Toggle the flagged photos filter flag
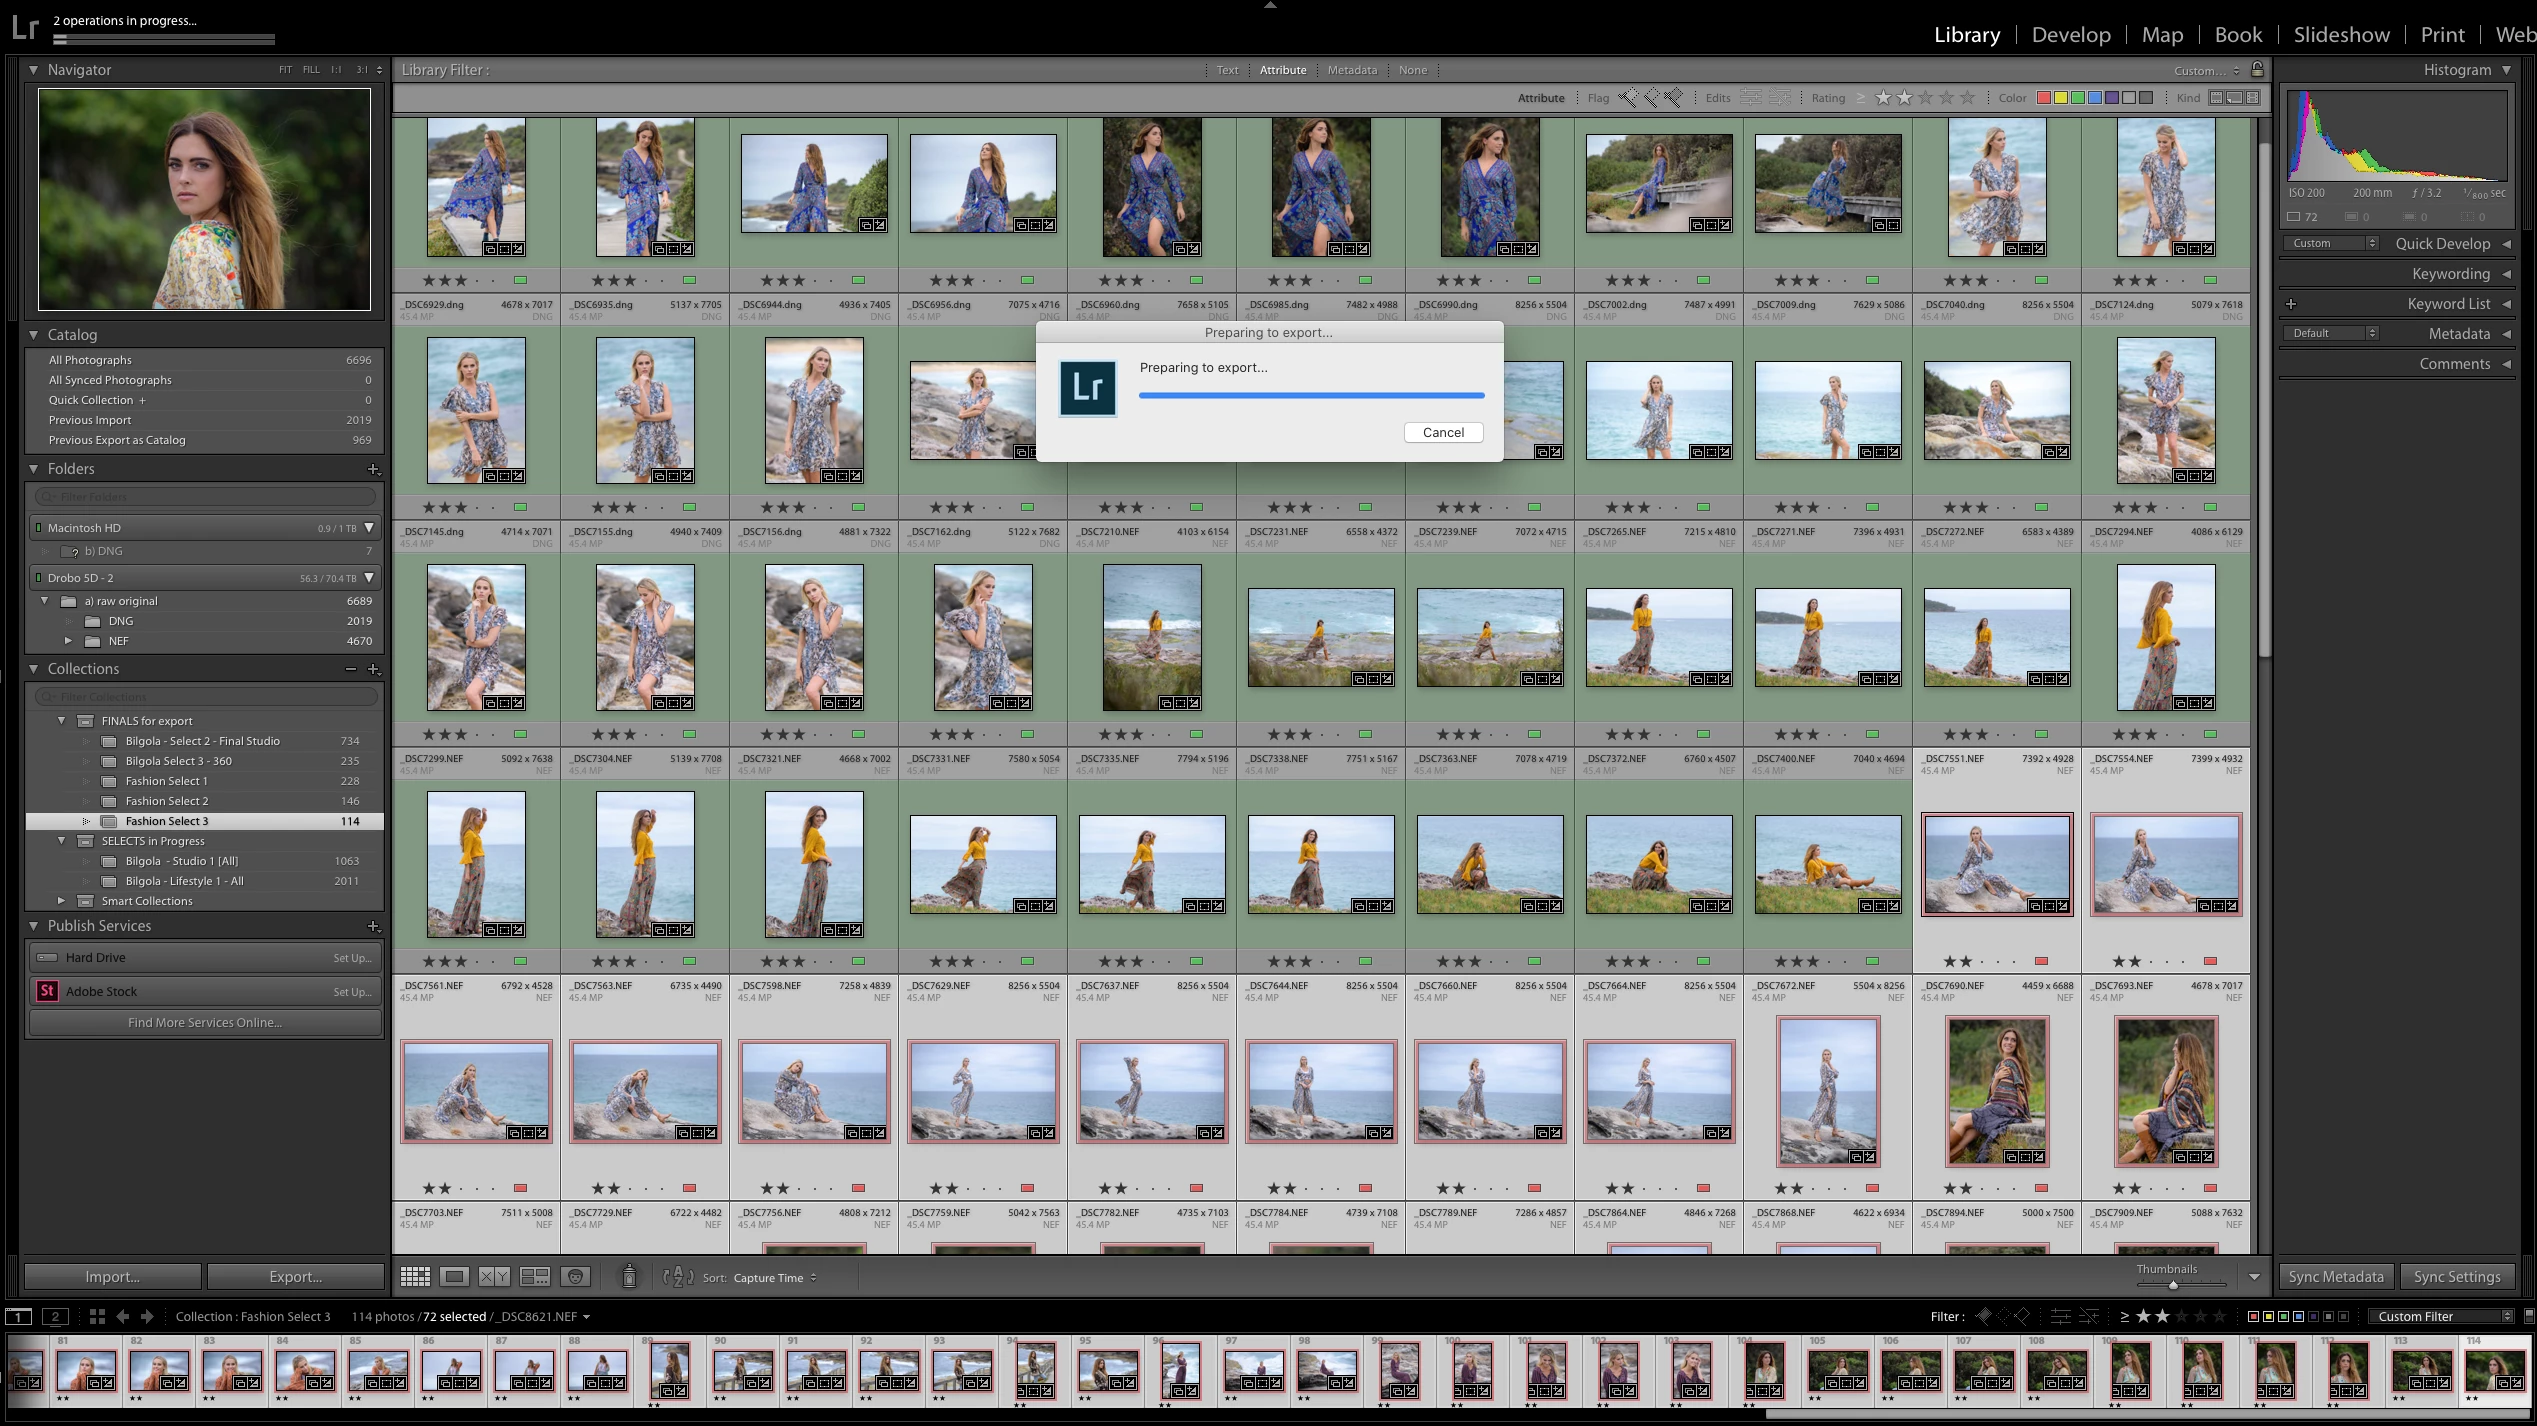This screenshot has width=2537, height=1426. (x=1629, y=98)
